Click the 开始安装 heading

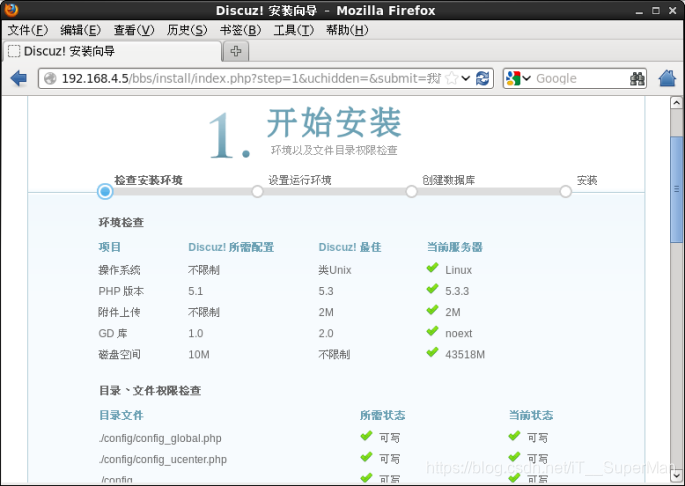pyautogui.click(x=334, y=123)
